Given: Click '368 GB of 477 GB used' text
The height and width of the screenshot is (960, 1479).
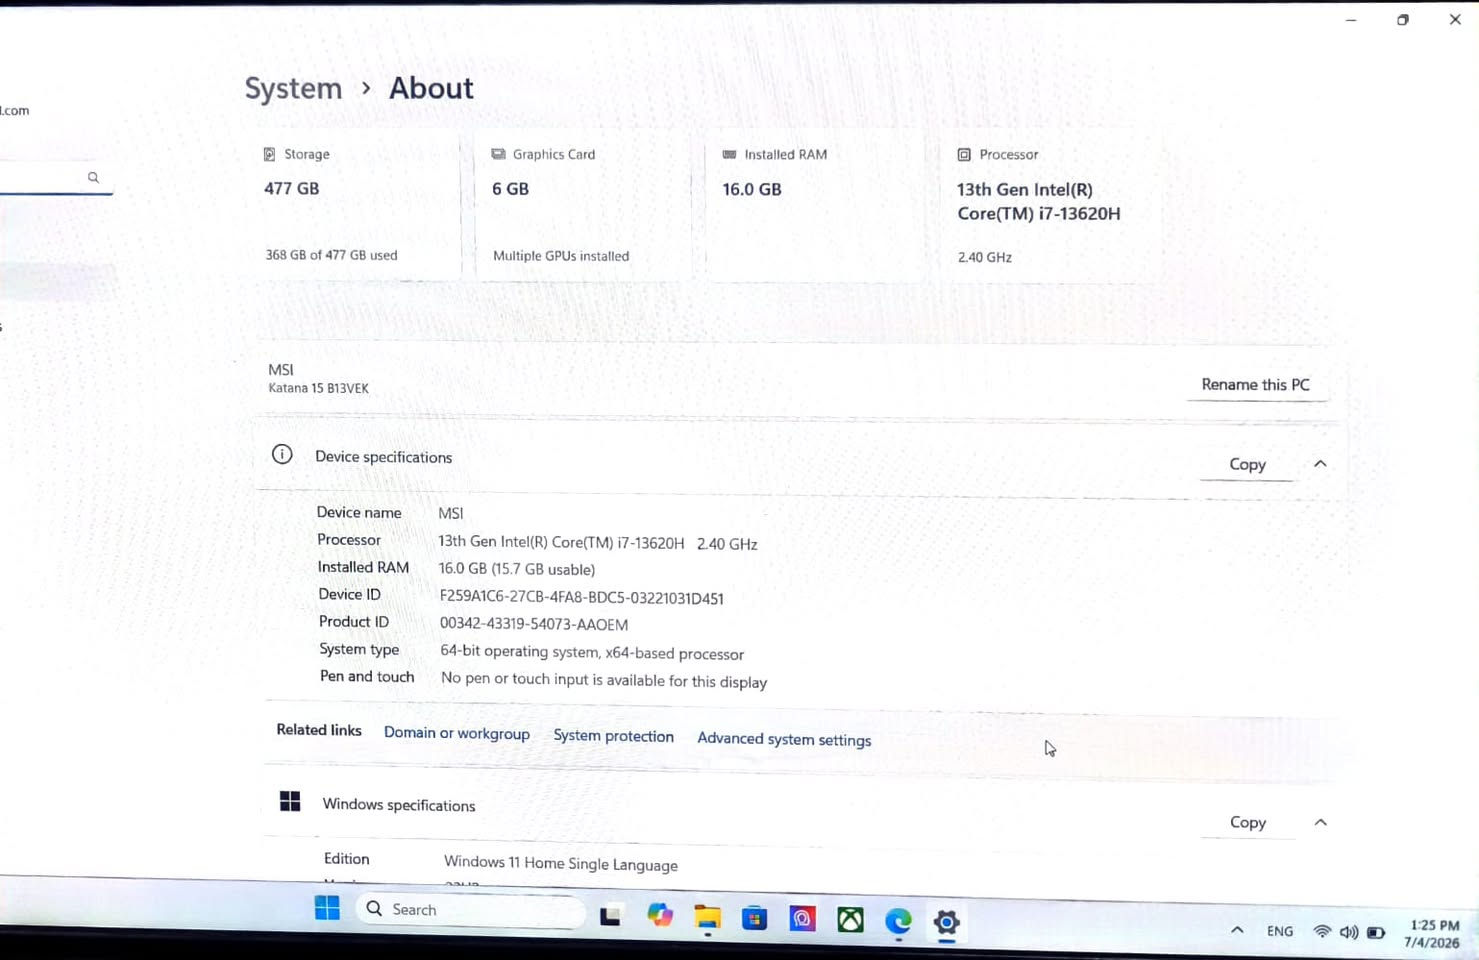Looking at the screenshot, I should 331,255.
